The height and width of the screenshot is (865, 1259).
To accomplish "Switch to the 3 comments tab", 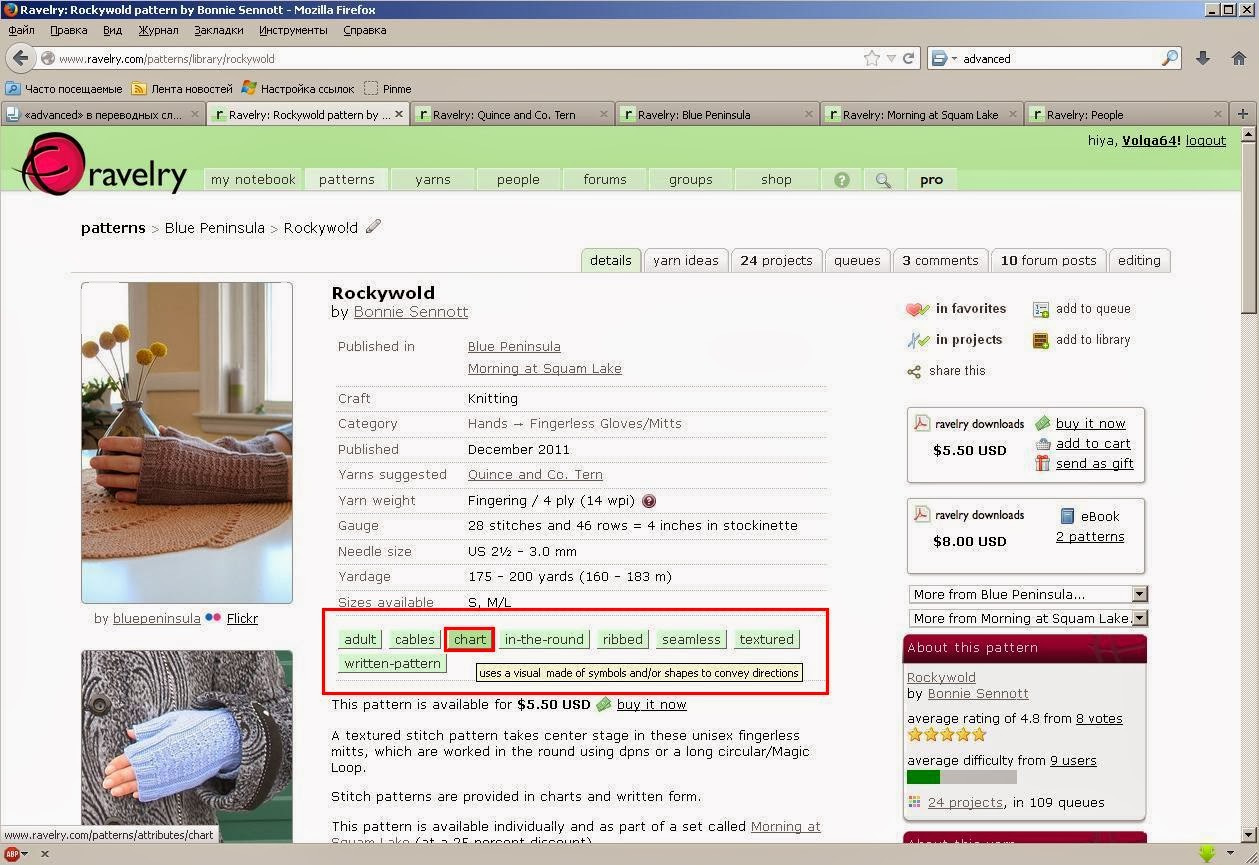I will click(940, 260).
